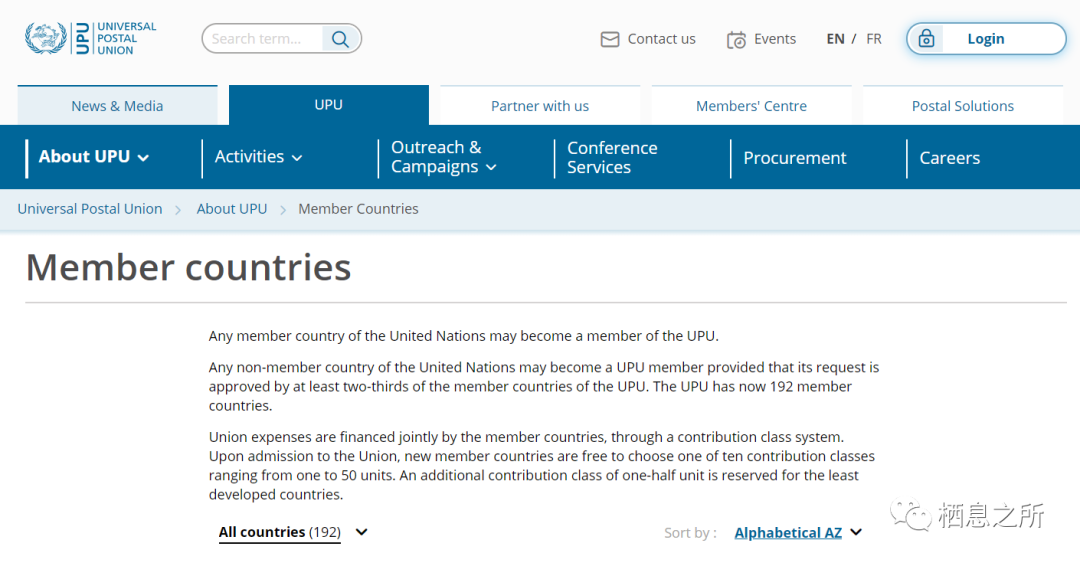Viewport: 1080px width, 563px height.
Task: Click the search magnifier icon
Action: point(340,39)
